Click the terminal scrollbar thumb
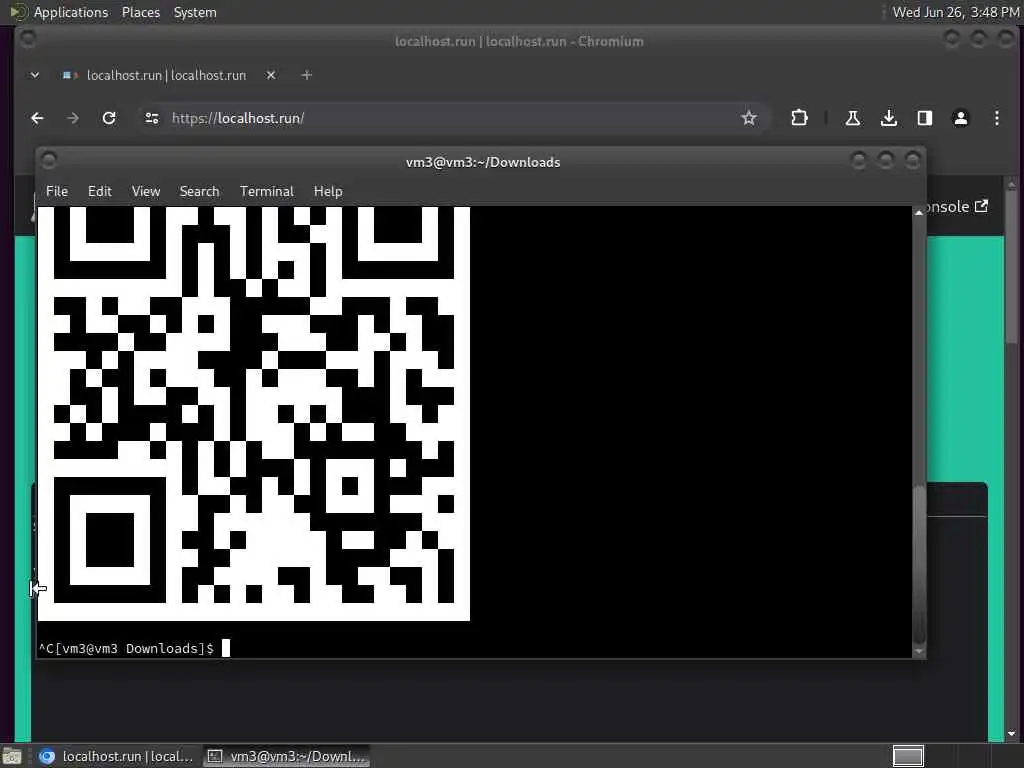The width and height of the screenshot is (1024, 768). tap(919, 565)
